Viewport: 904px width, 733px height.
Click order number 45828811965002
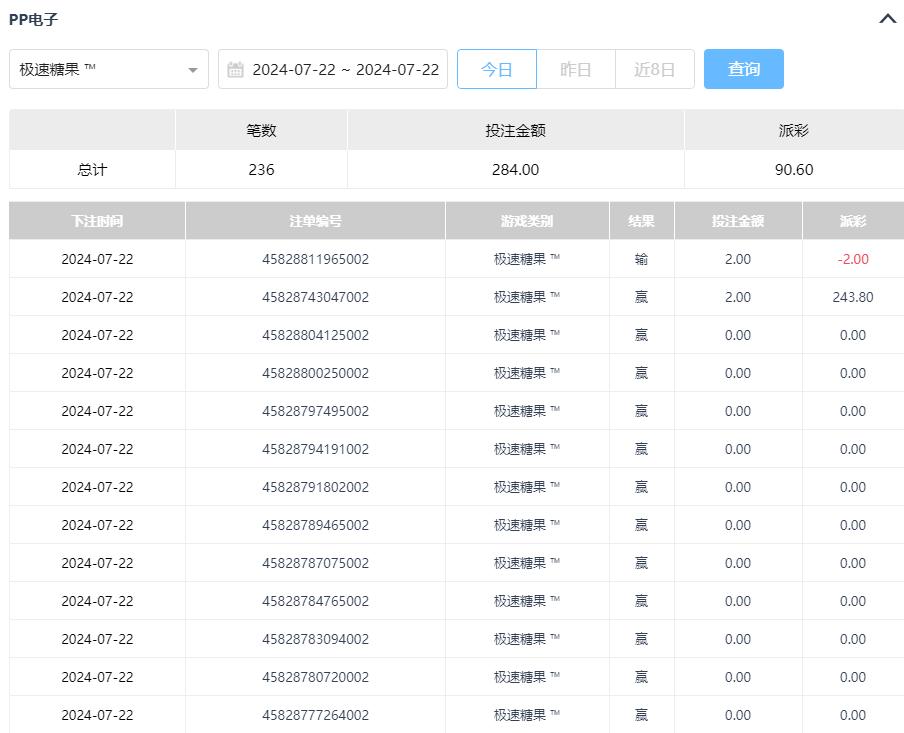click(x=315, y=259)
